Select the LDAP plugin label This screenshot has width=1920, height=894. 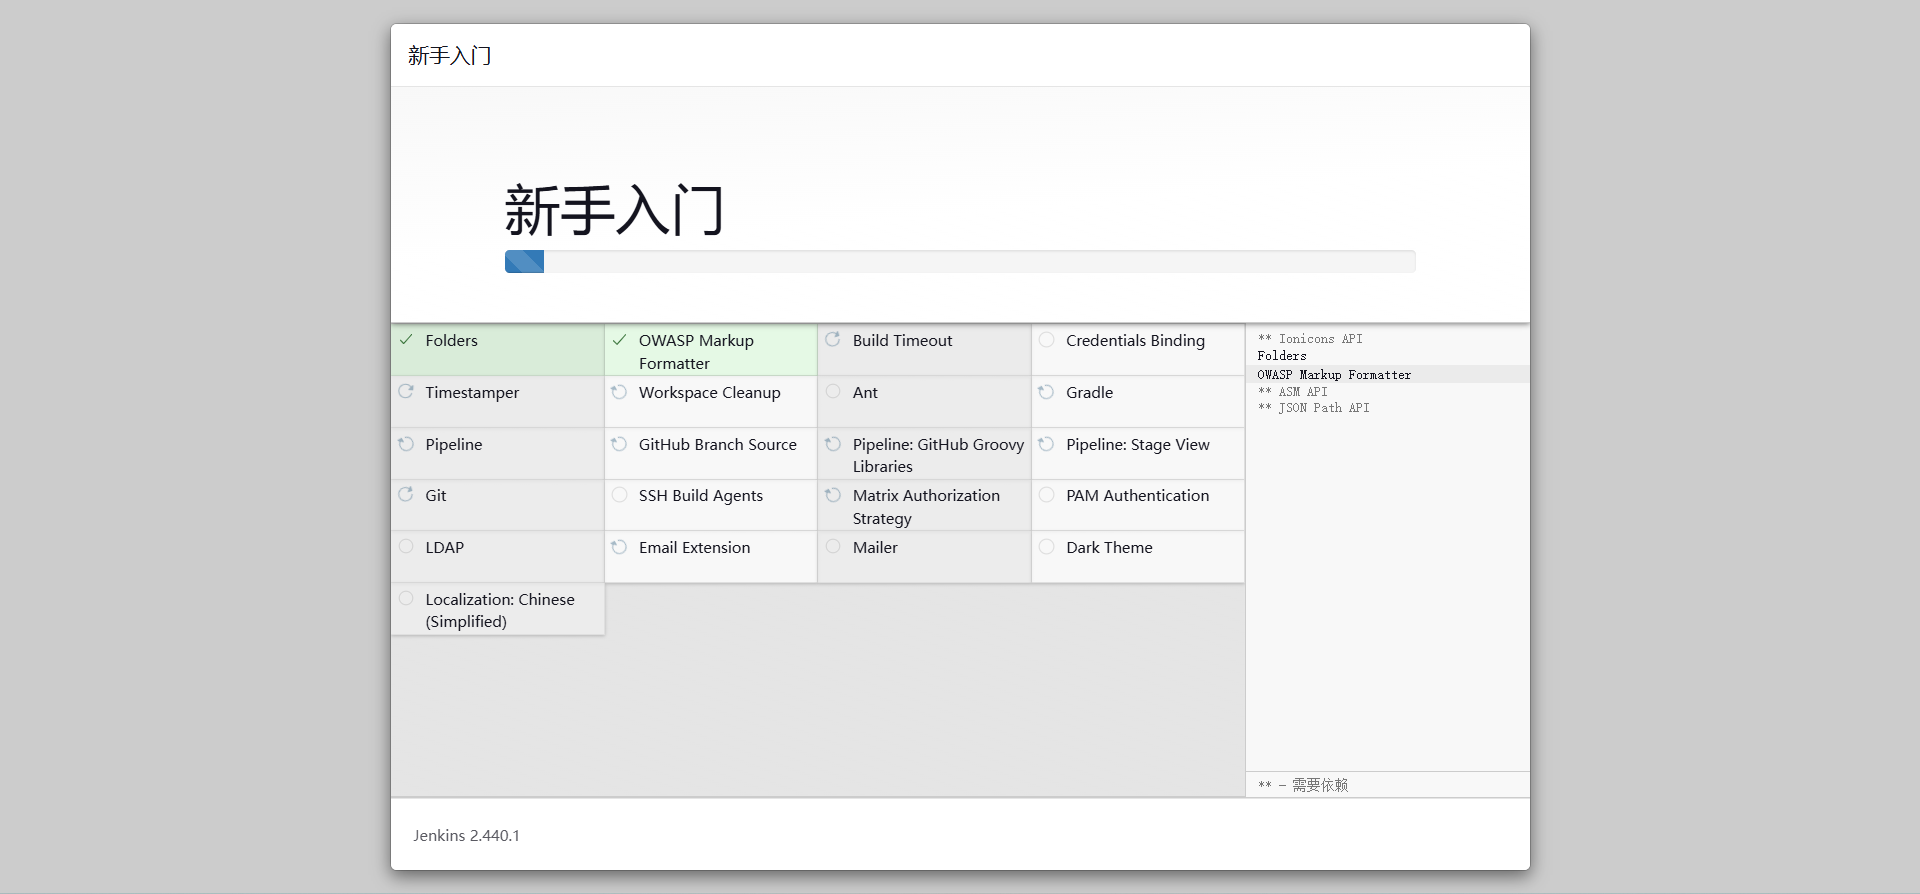pyautogui.click(x=444, y=548)
